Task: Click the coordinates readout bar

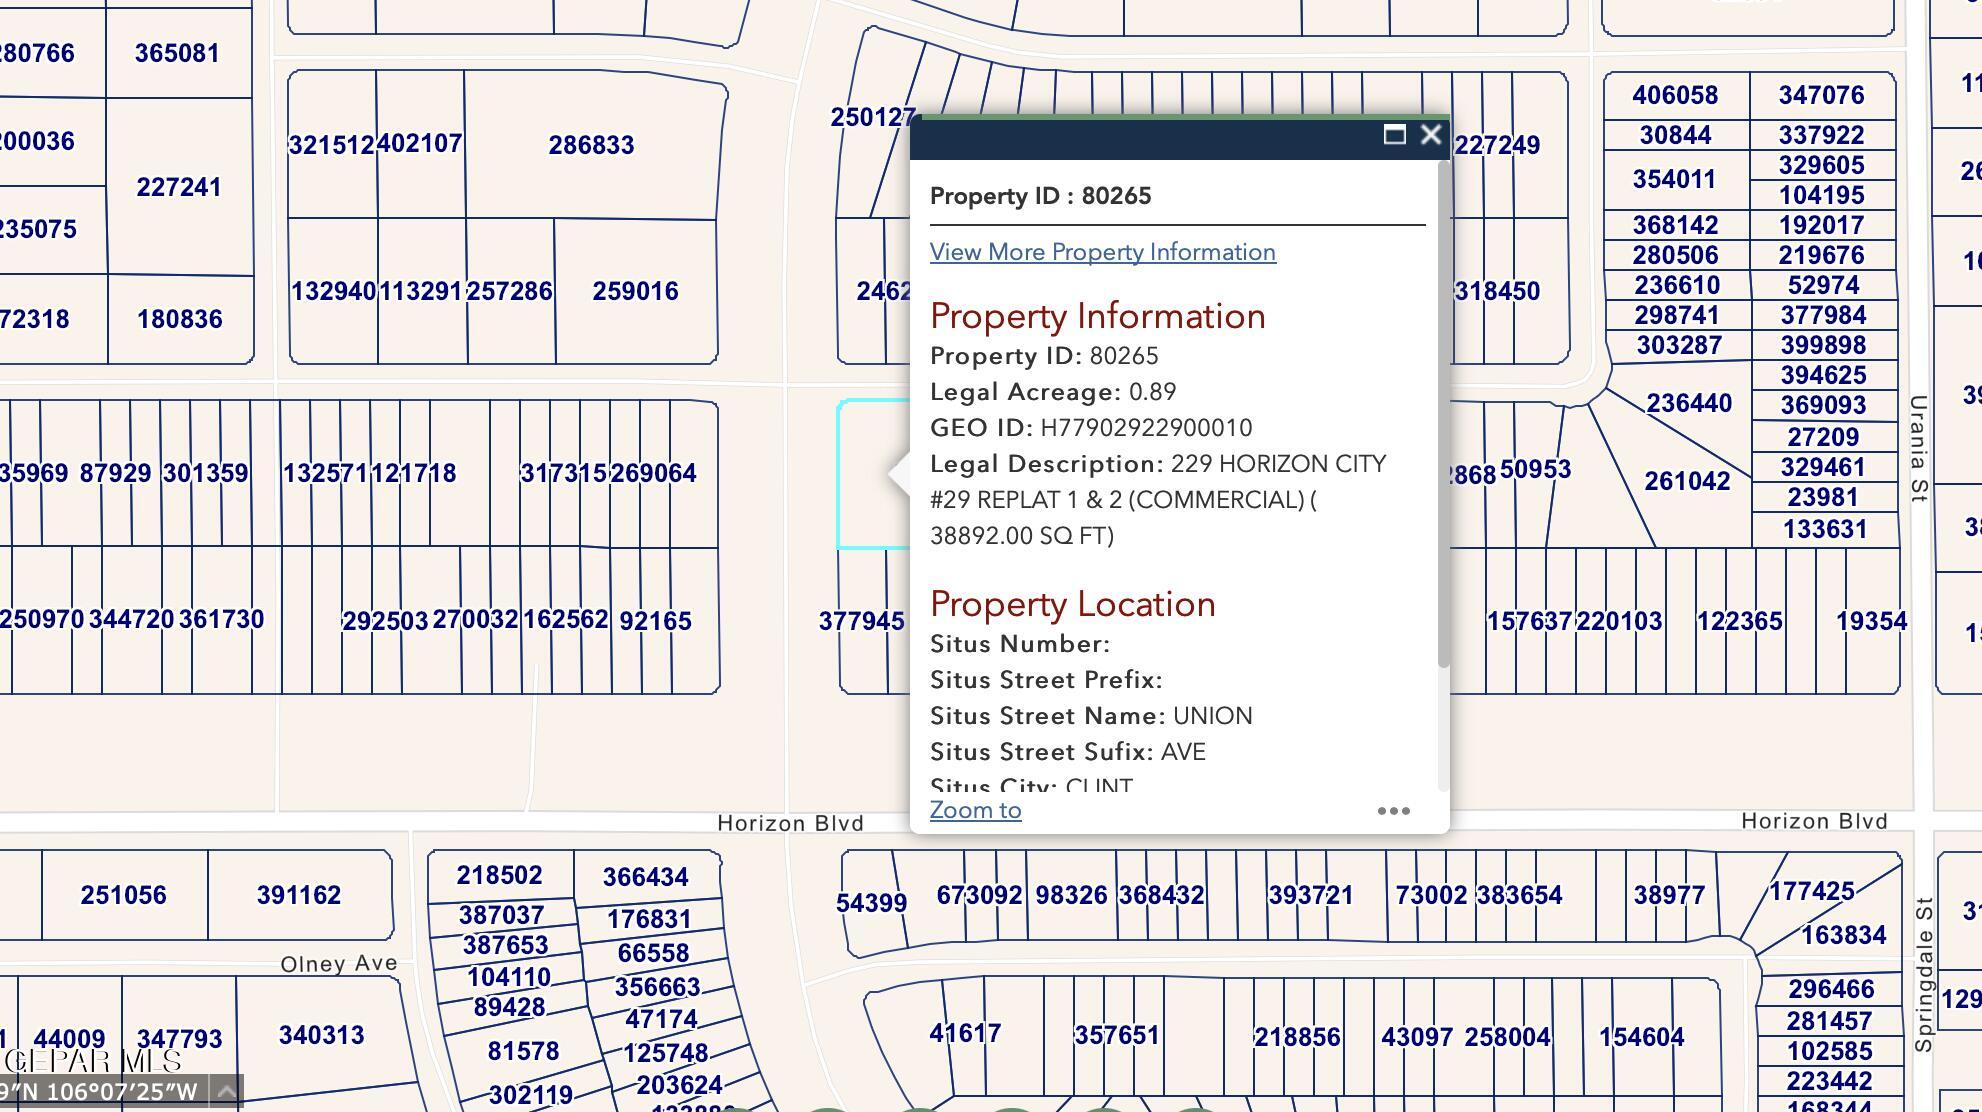Action: [100, 1091]
